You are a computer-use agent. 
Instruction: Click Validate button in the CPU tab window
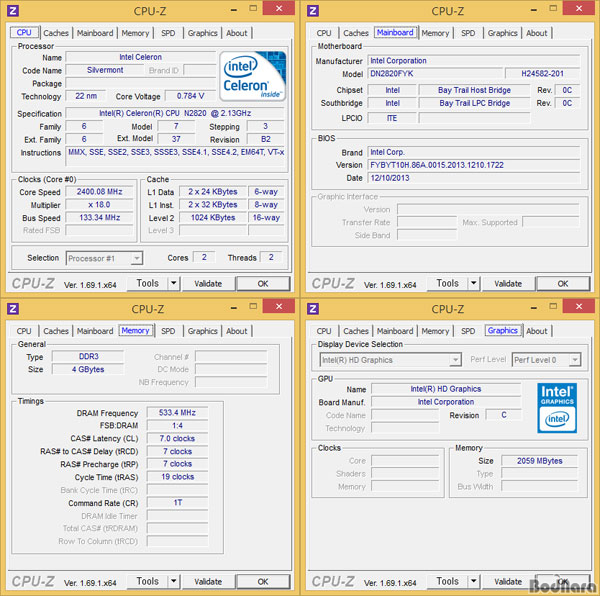click(208, 283)
